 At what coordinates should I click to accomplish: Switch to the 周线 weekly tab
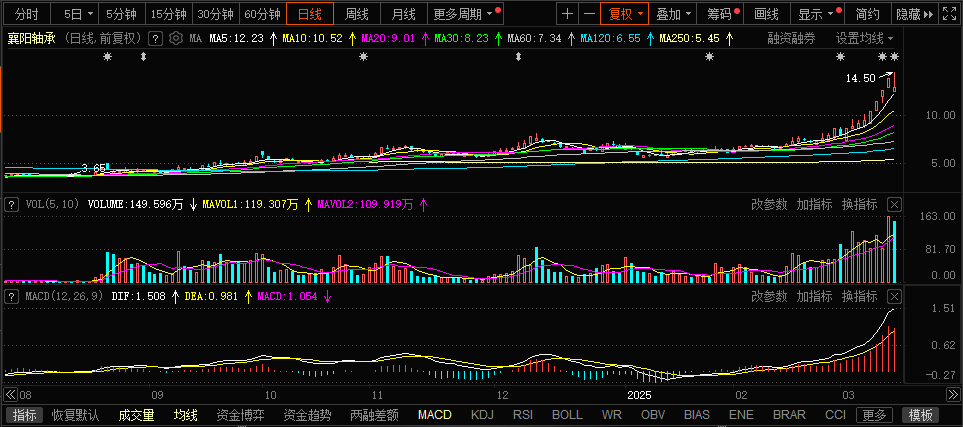357,14
